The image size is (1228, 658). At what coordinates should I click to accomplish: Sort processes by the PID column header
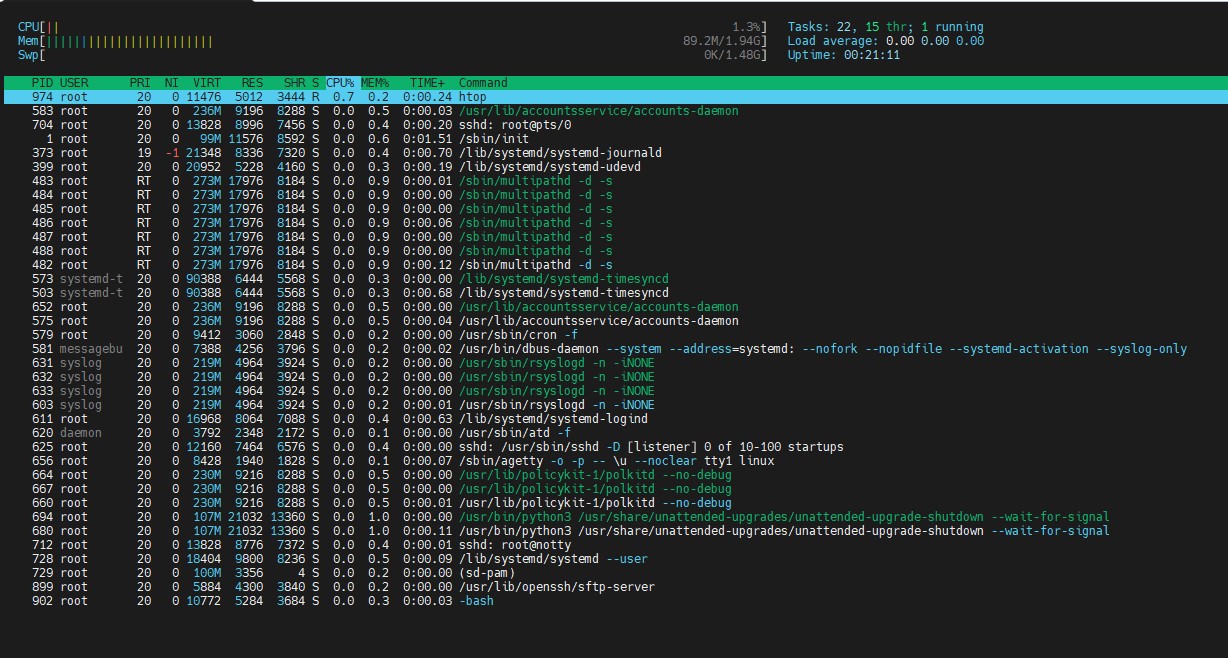(x=42, y=83)
